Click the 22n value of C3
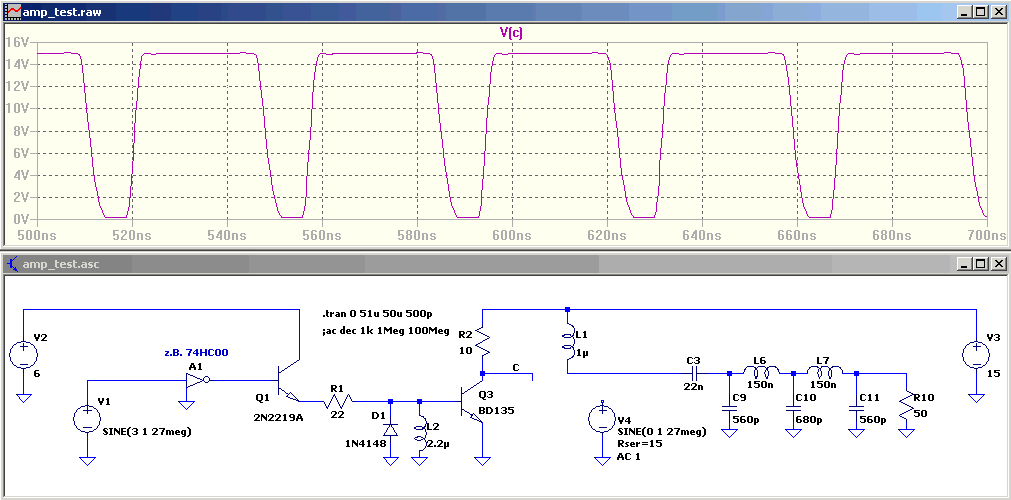This screenshot has width=1011, height=500. [x=693, y=388]
